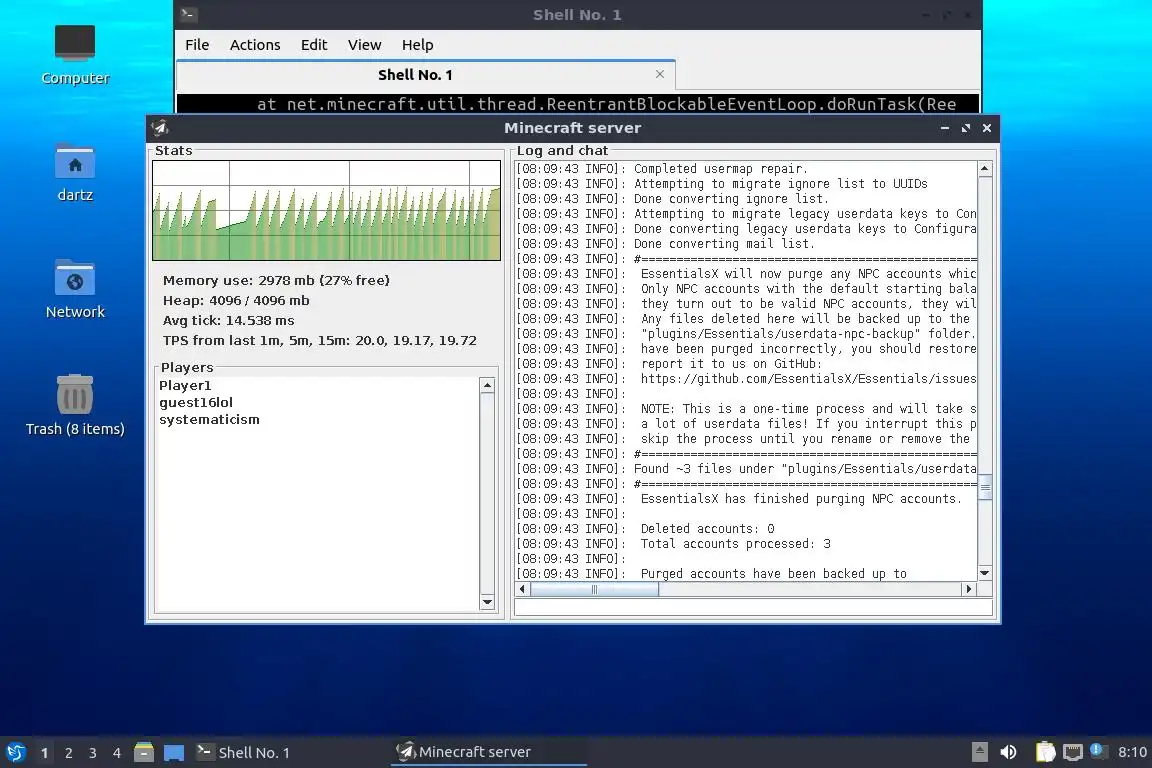Click the Minecraft server window icon
Image resolution: width=1152 pixels, height=768 pixels.
click(x=160, y=128)
